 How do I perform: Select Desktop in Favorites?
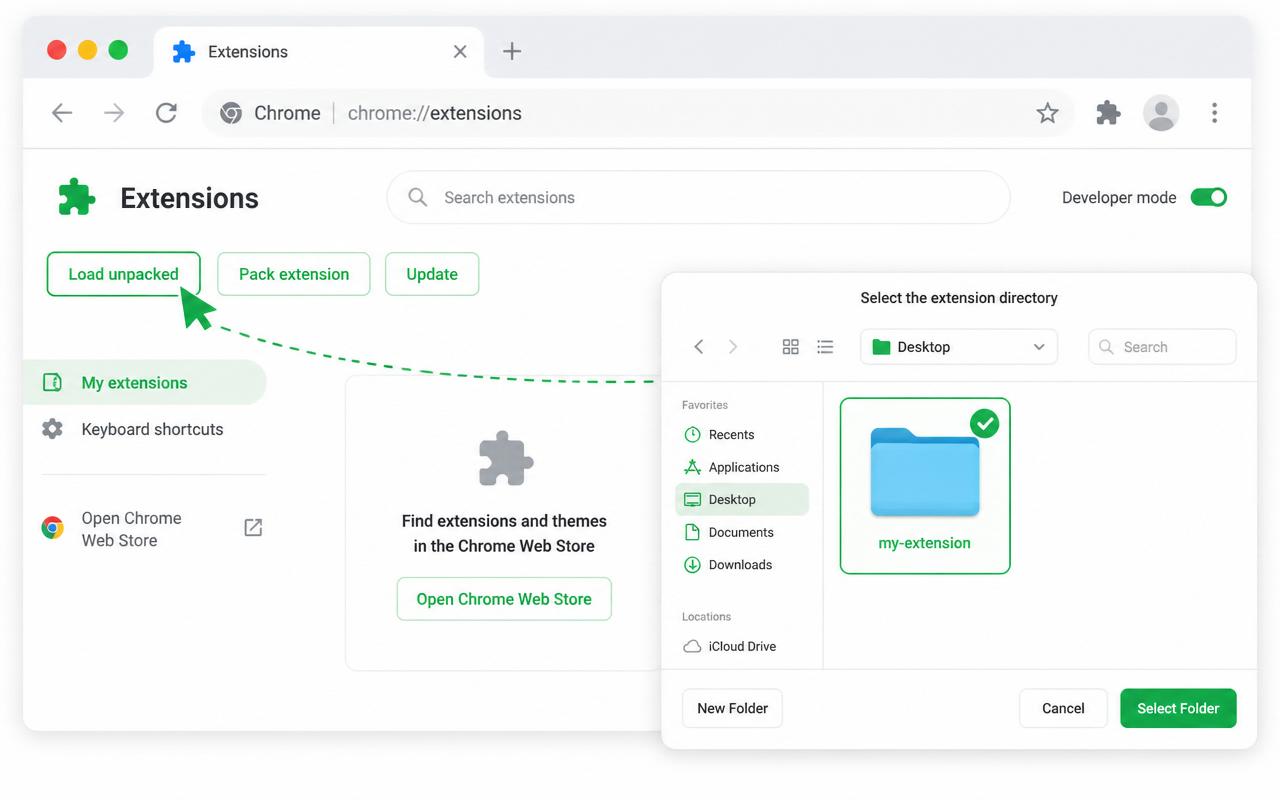[x=742, y=500]
